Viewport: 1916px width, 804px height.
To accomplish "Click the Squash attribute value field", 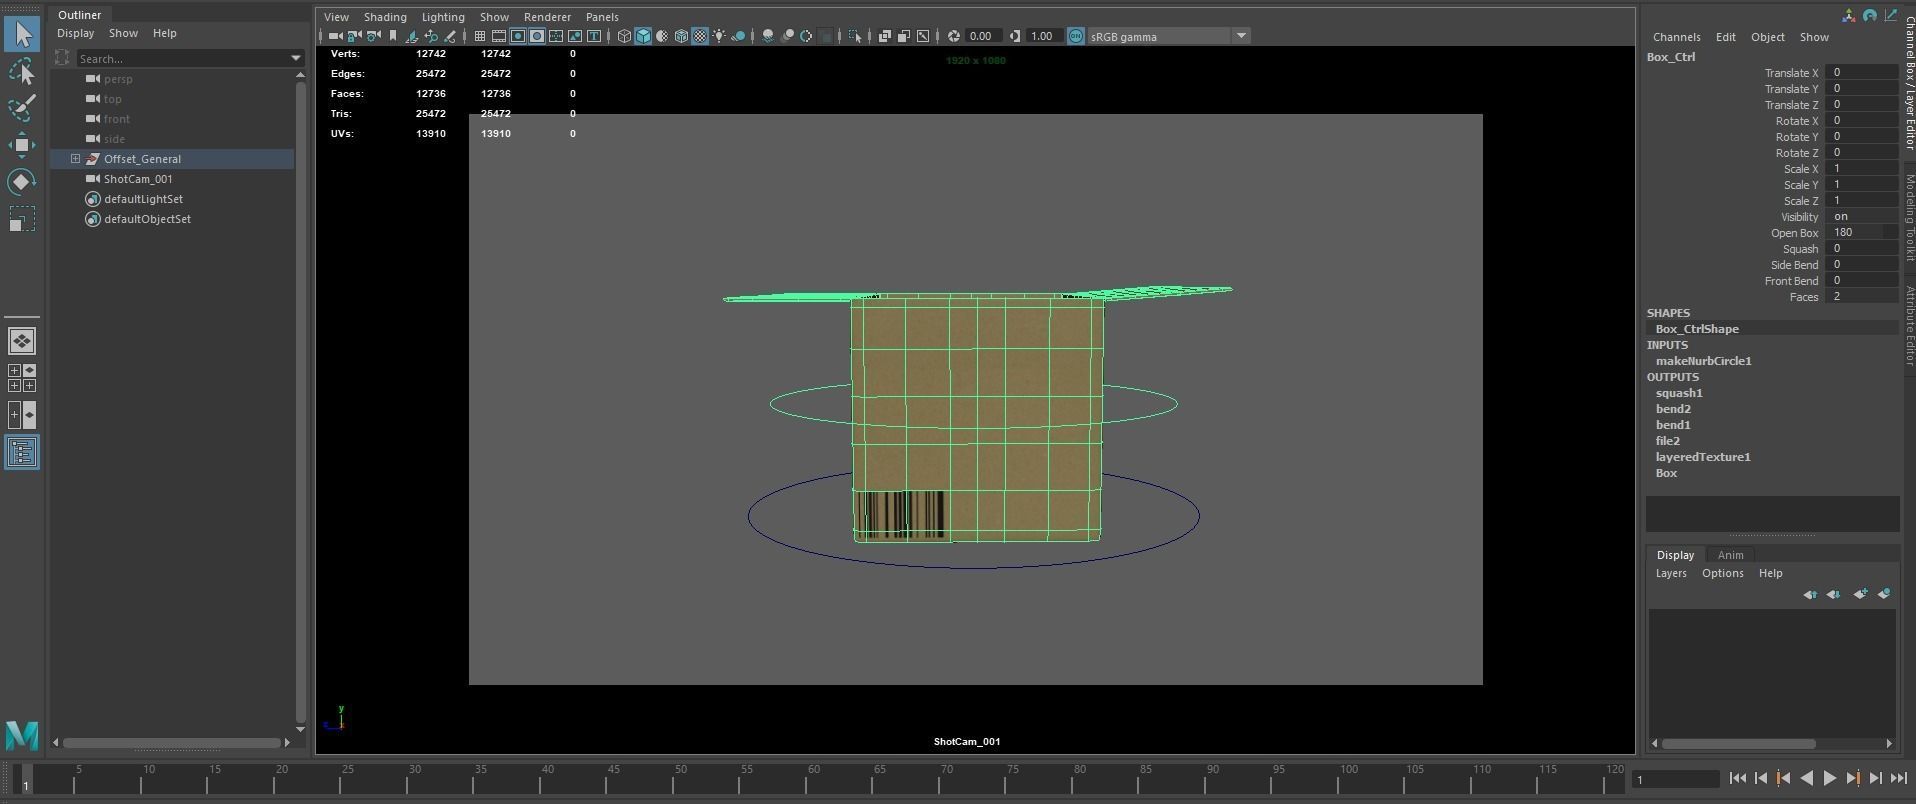I will pyautogui.click(x=1861, y=249).
